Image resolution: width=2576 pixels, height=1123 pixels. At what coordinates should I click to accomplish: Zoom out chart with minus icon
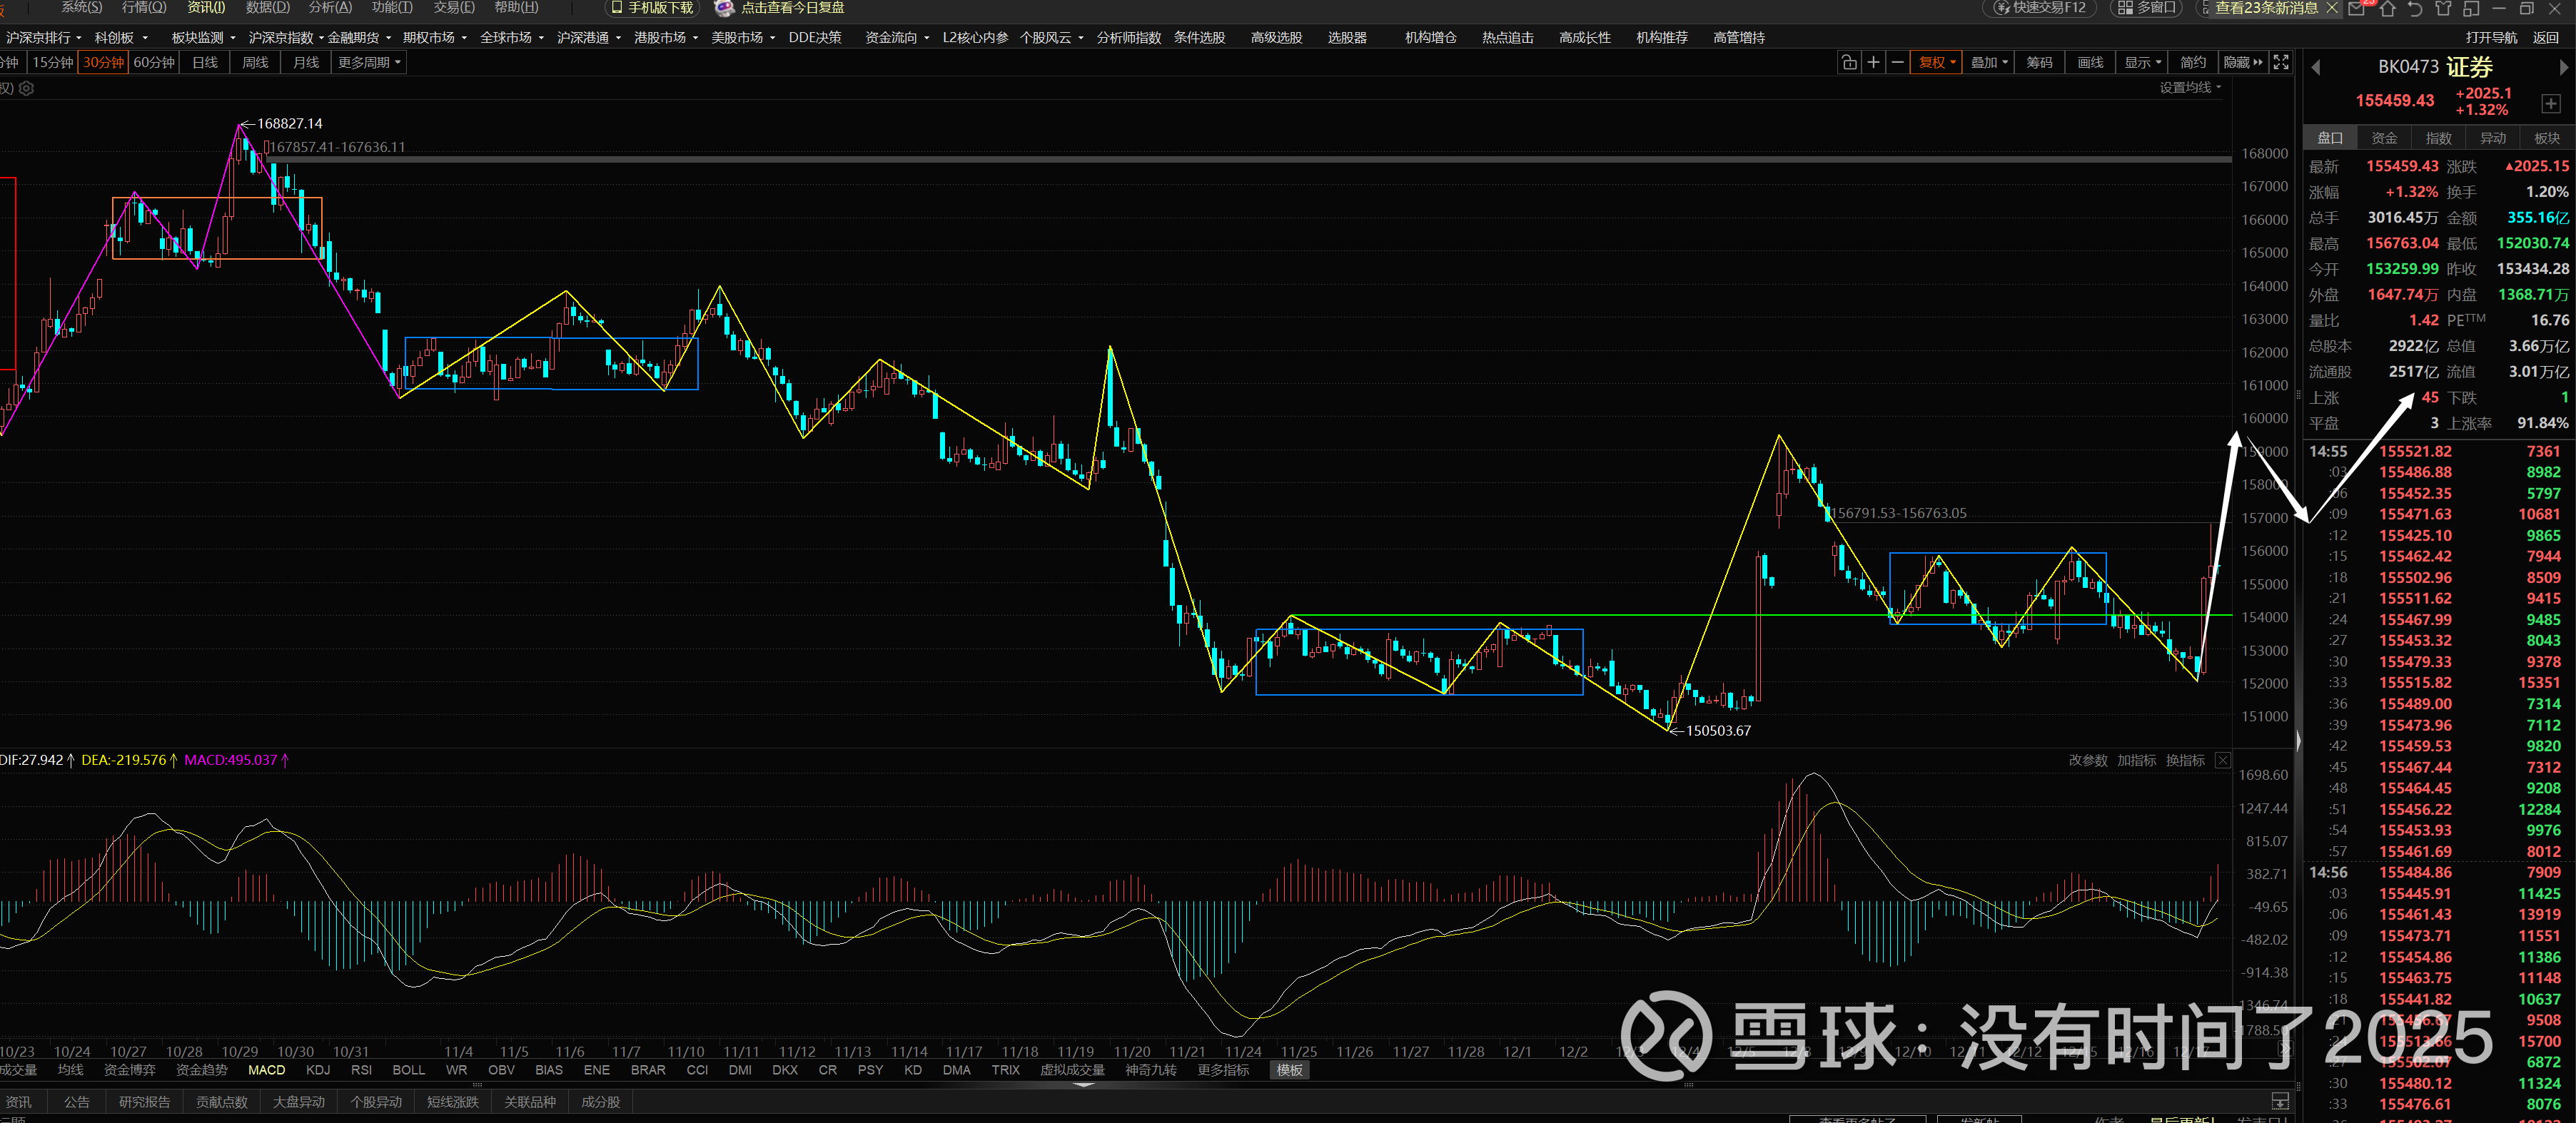(x=1897, y=63)
